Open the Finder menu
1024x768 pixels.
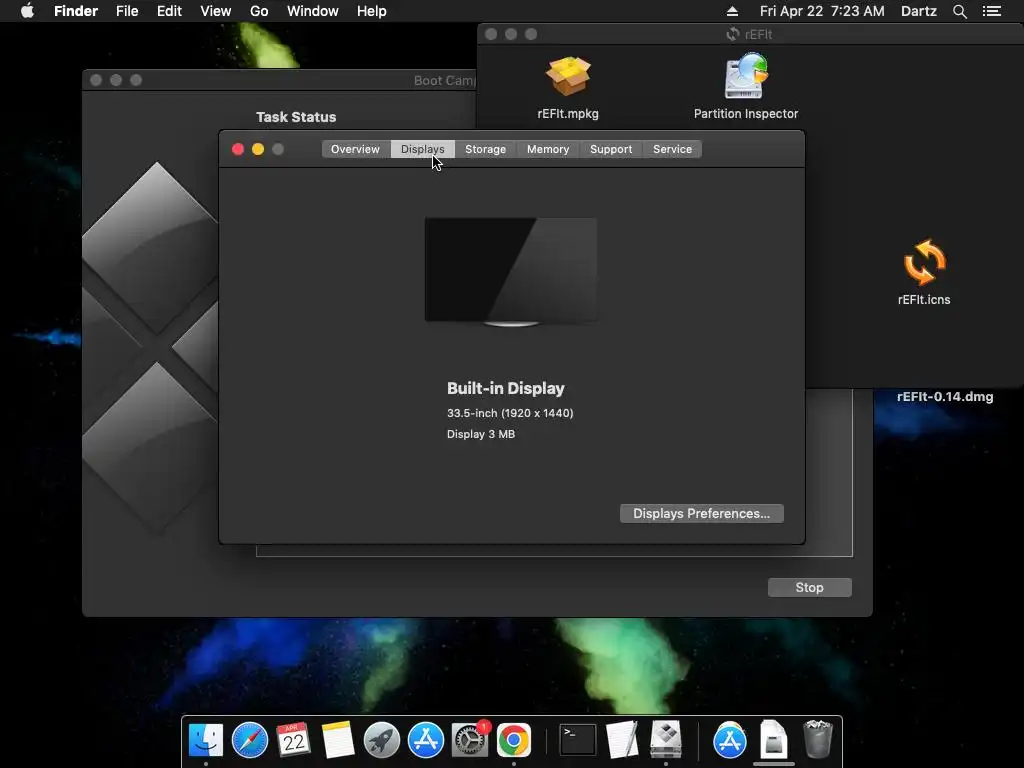pos(76,11)
